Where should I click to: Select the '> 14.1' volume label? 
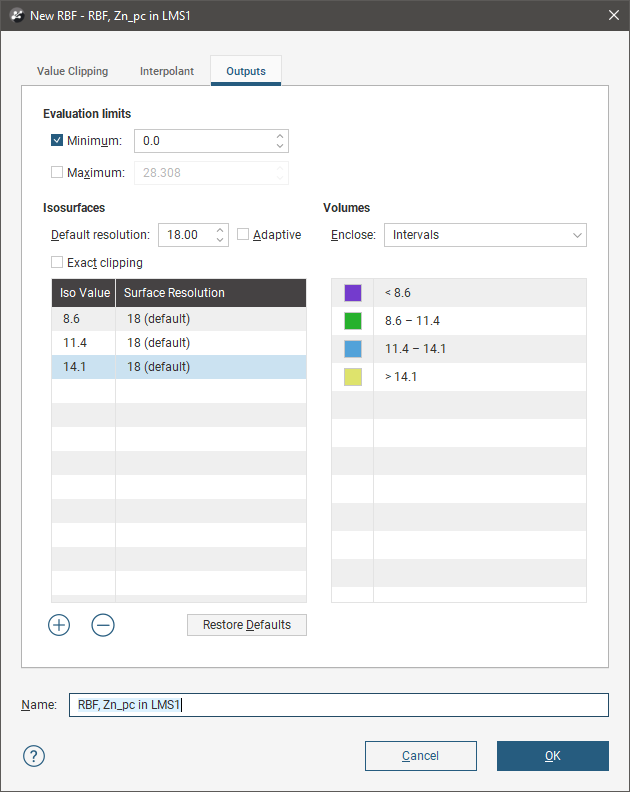click(x=401, y=377)
